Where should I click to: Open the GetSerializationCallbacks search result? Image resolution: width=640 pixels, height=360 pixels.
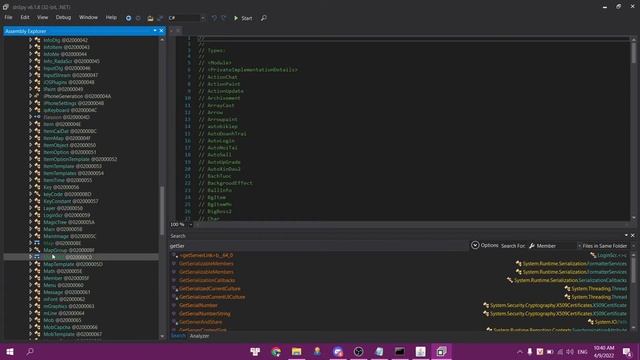coord(207,280)
